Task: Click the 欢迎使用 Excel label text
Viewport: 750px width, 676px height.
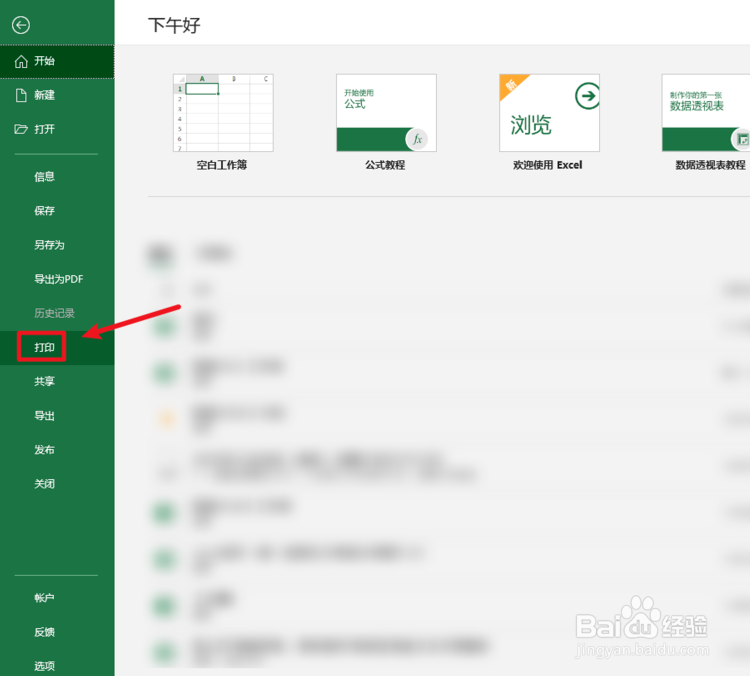Action: pyautogui.click(x=548, y=165)
